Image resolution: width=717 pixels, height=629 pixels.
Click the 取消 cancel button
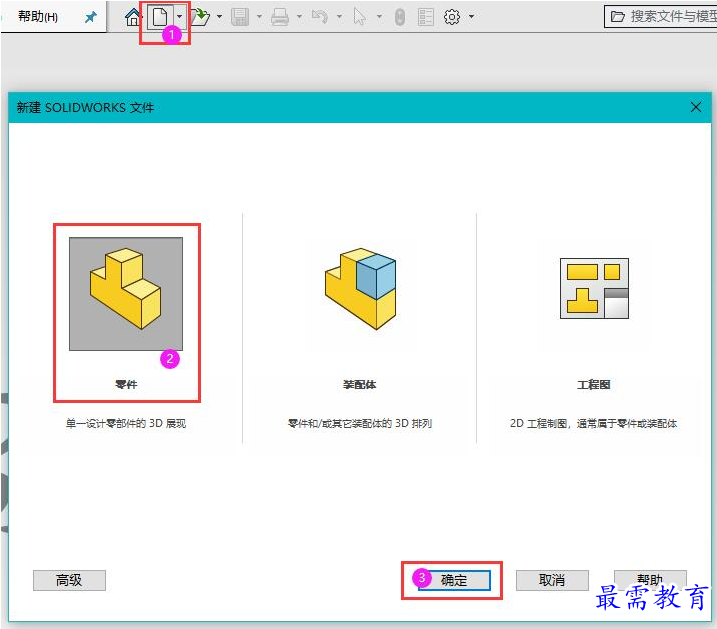pos(552,581)
